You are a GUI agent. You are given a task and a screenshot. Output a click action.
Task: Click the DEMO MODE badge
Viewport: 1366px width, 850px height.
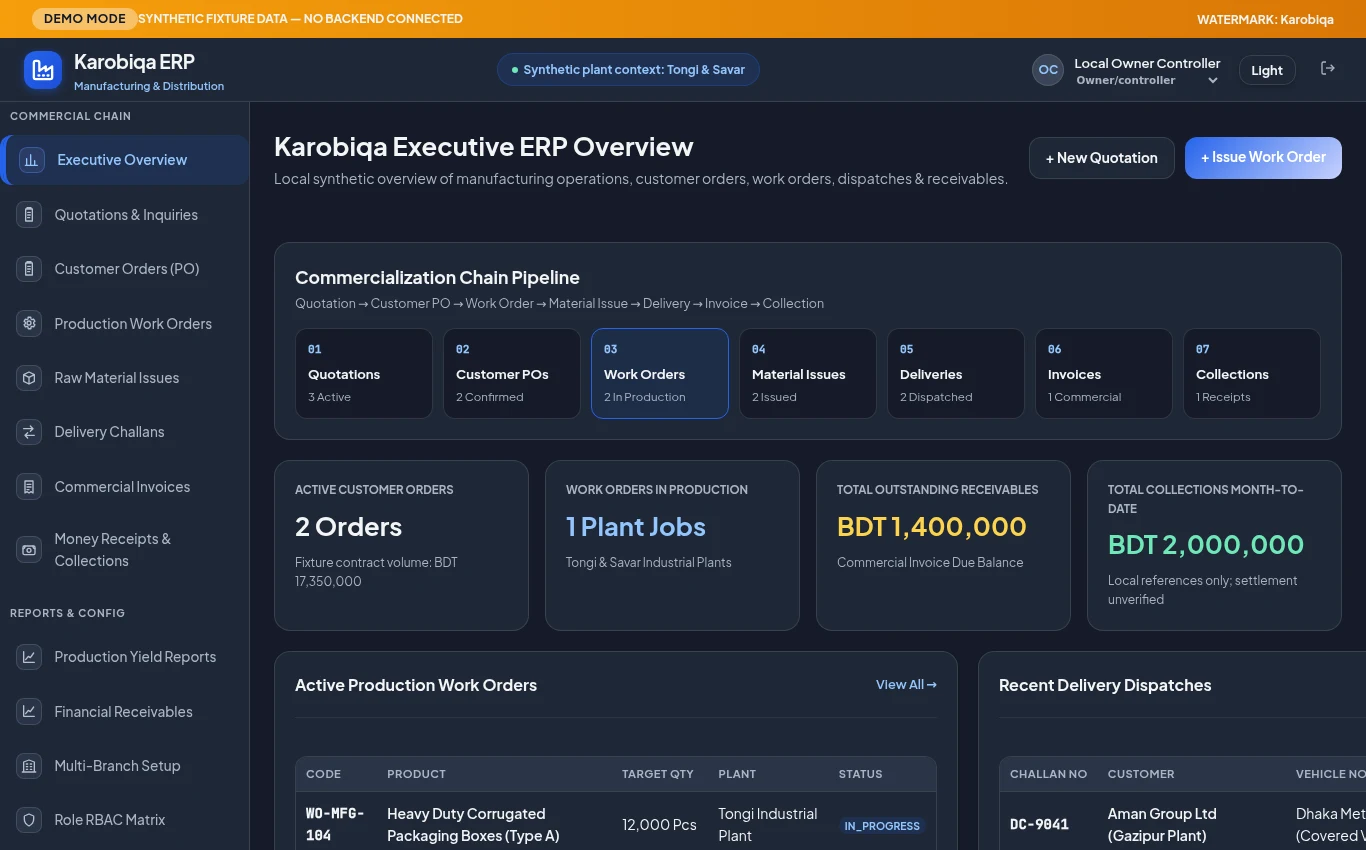[85, 18]
